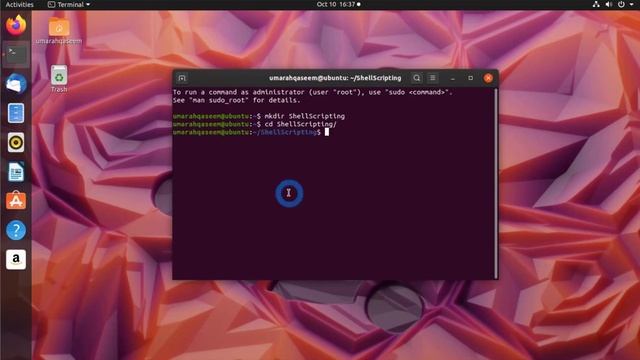Open Rhythmbox music player in dock
This screenshot has width=640, height=360.
16,142
